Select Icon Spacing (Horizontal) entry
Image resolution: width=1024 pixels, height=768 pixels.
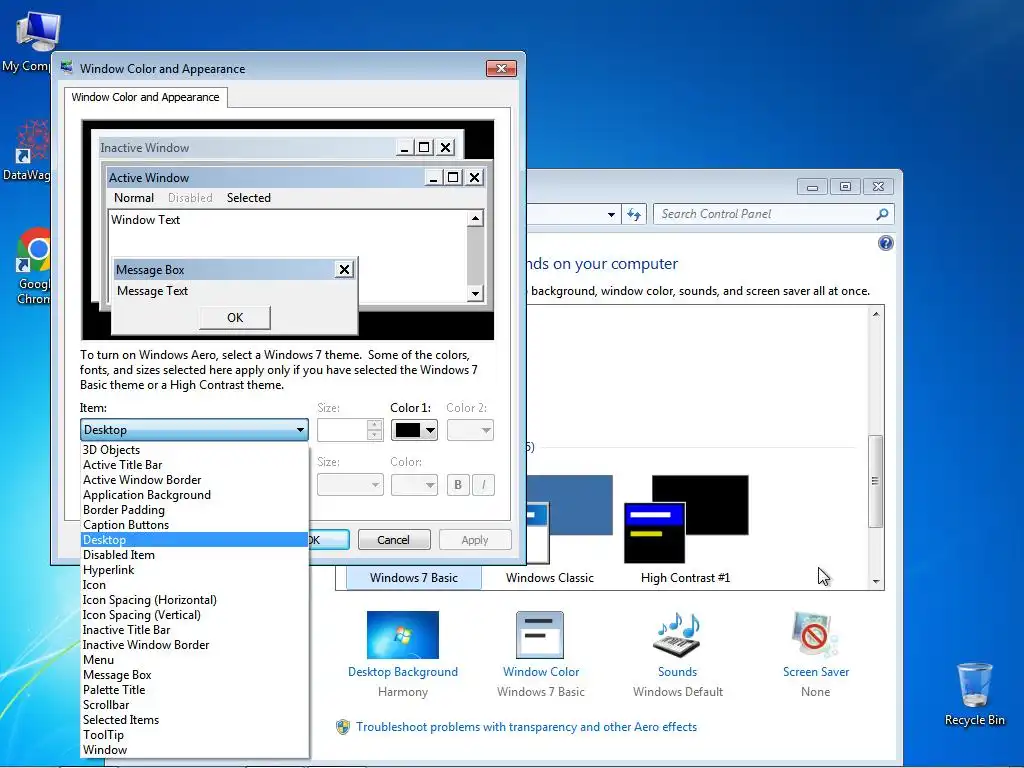click(194, 600)
